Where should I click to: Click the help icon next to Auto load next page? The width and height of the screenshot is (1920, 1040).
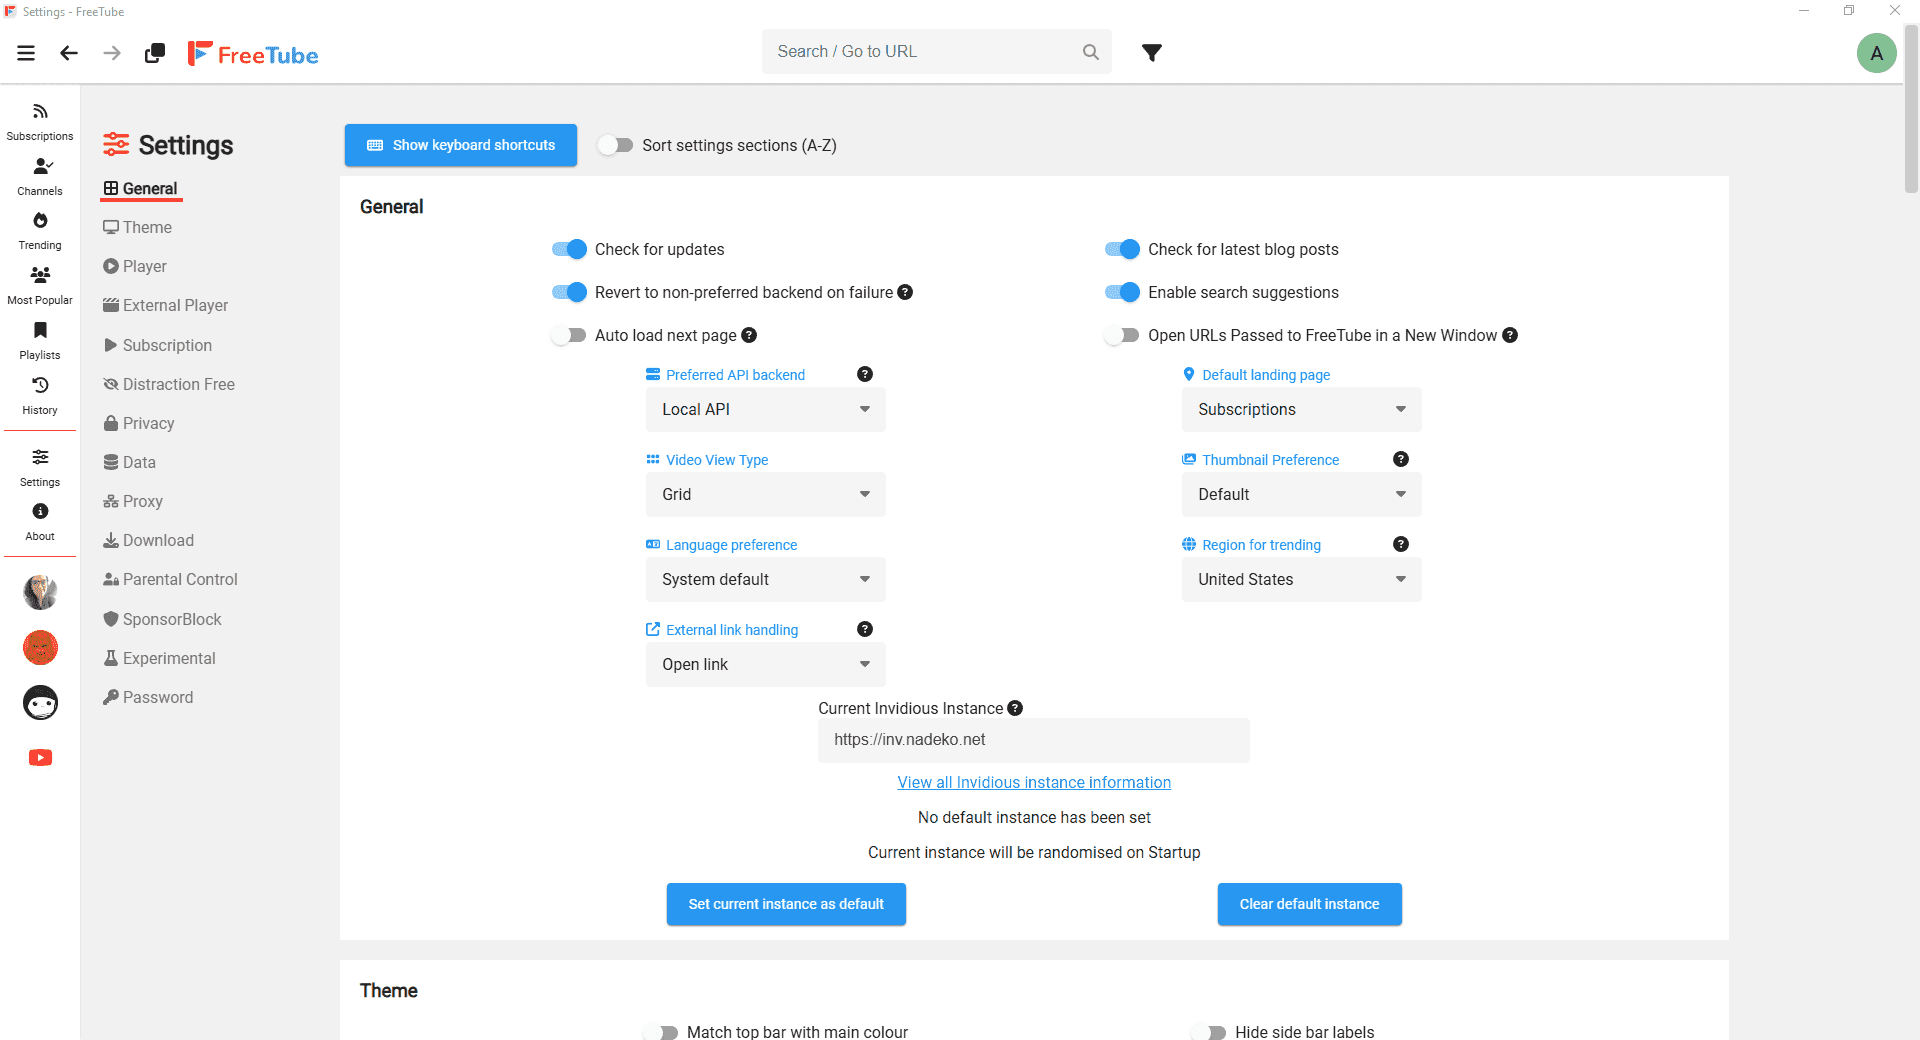pyautogui.click(x=749, y=335)
